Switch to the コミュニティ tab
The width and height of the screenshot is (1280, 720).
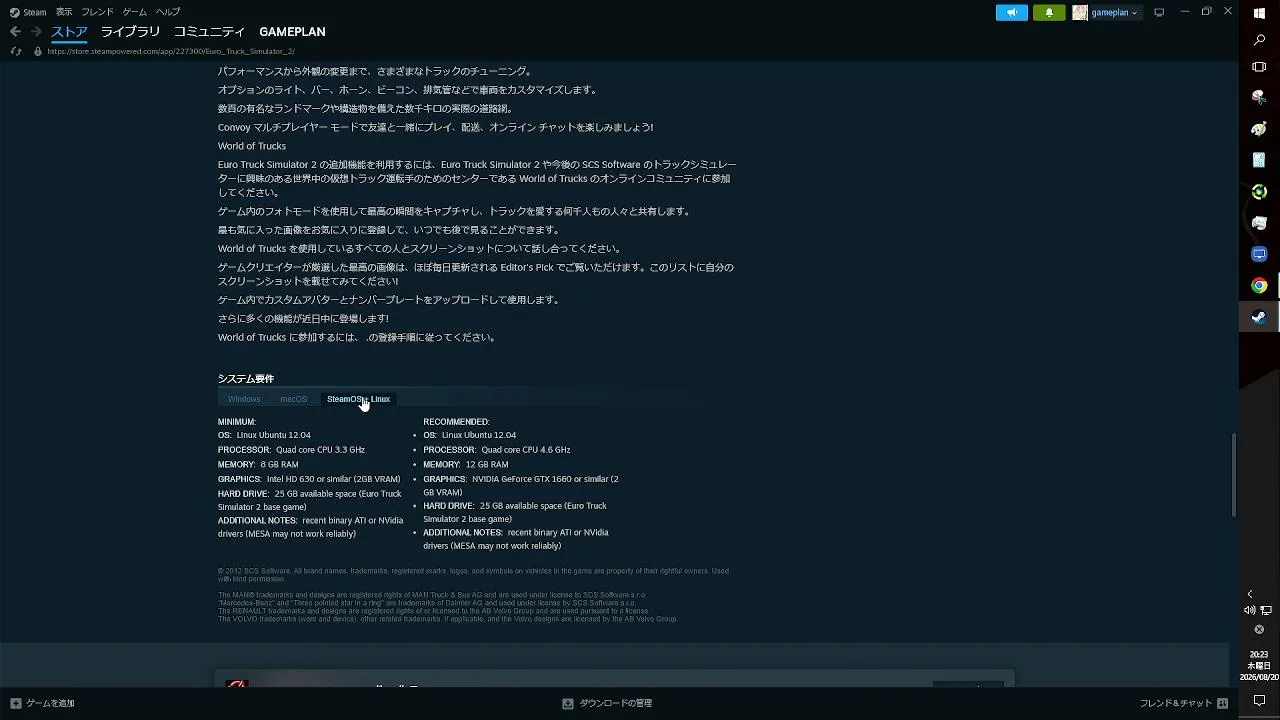209,32
